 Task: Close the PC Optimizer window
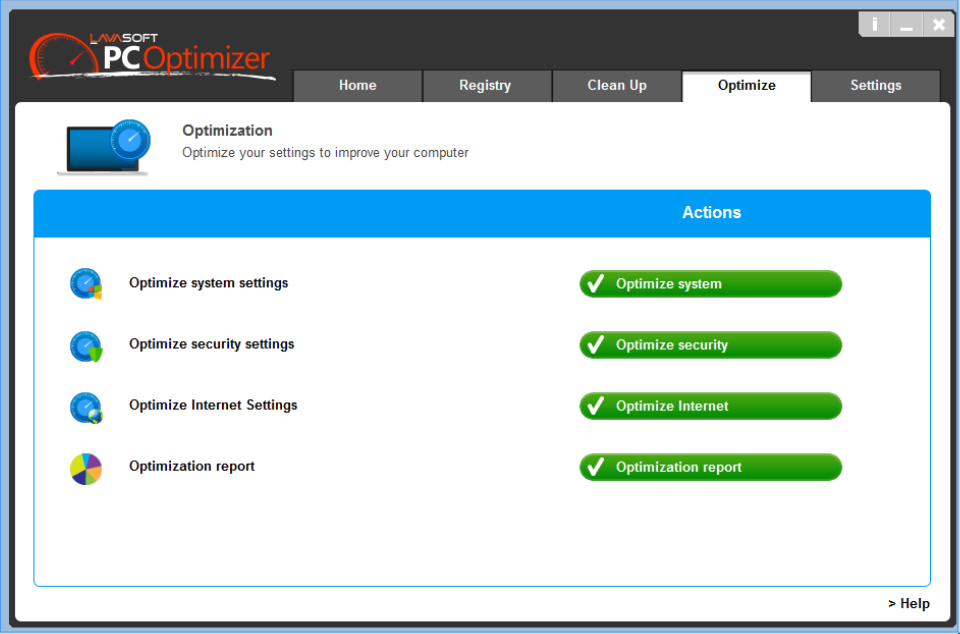pyautogui.click(x=939, y=24)
